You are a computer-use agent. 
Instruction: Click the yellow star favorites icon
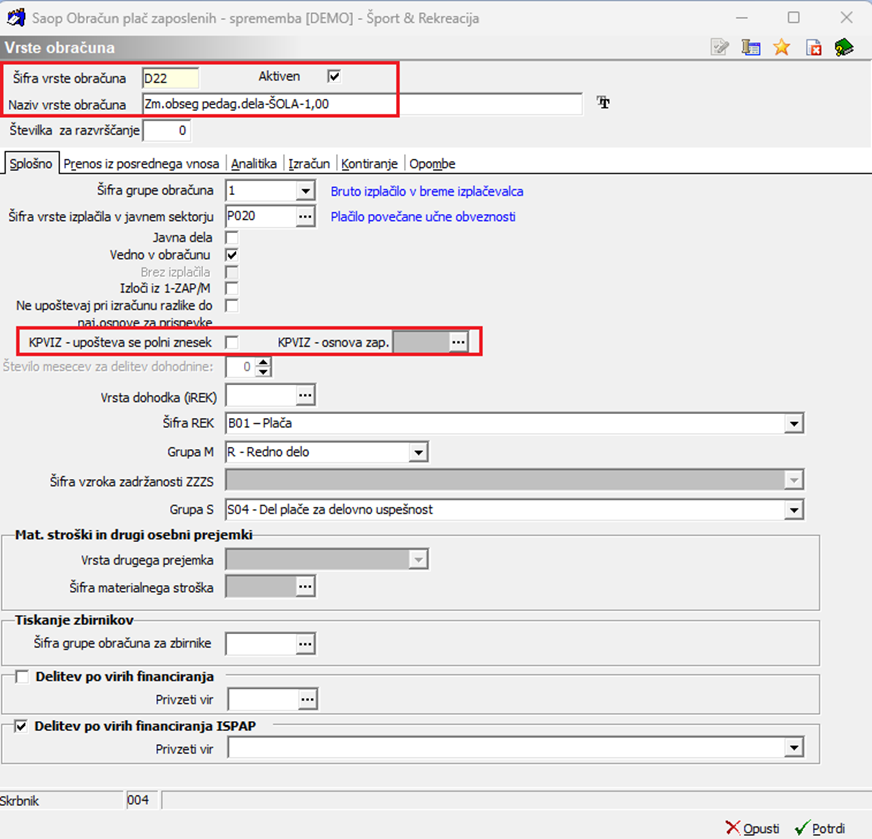[782, 47]
